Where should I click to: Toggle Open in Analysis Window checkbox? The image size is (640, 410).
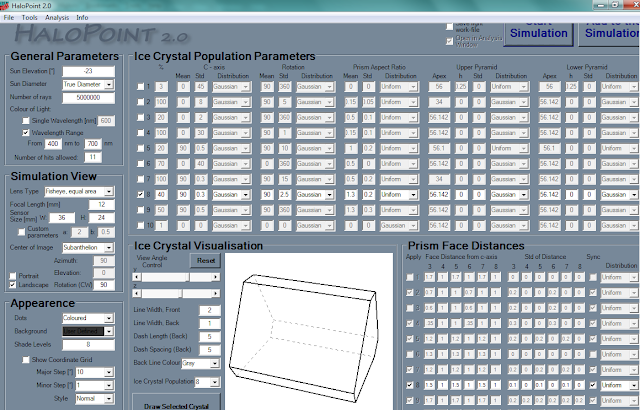pyautogui.click(x=449, y=41)
